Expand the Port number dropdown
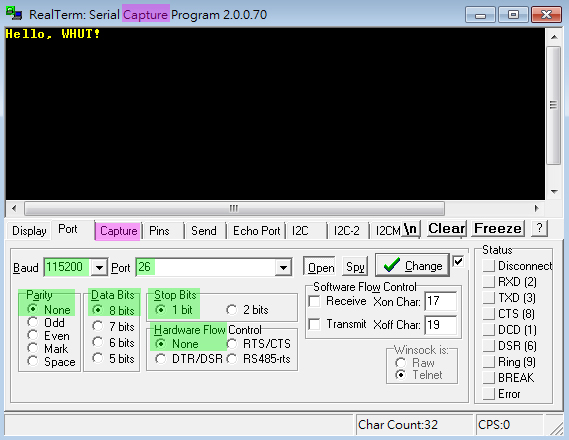The image size is (569, 440). tap(283, 268)
